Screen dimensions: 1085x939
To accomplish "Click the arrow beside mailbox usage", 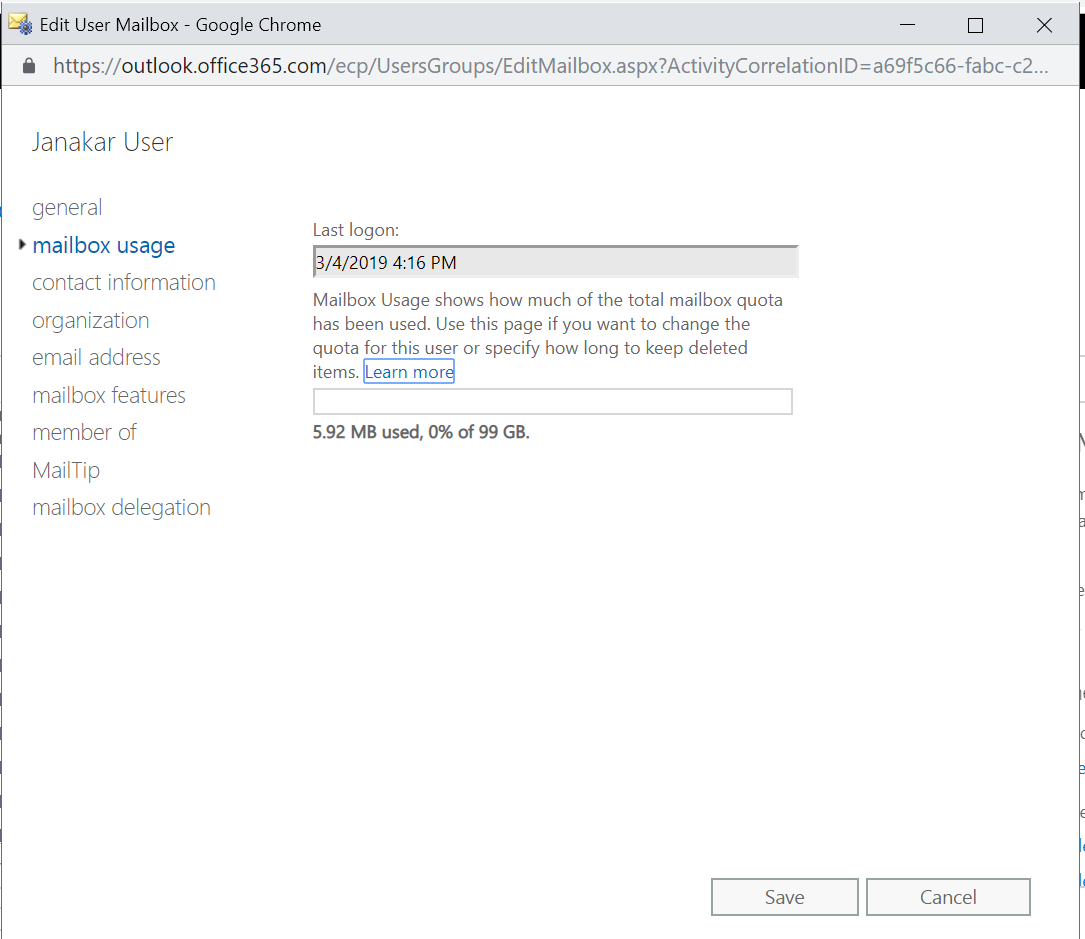I will [22, 244].
